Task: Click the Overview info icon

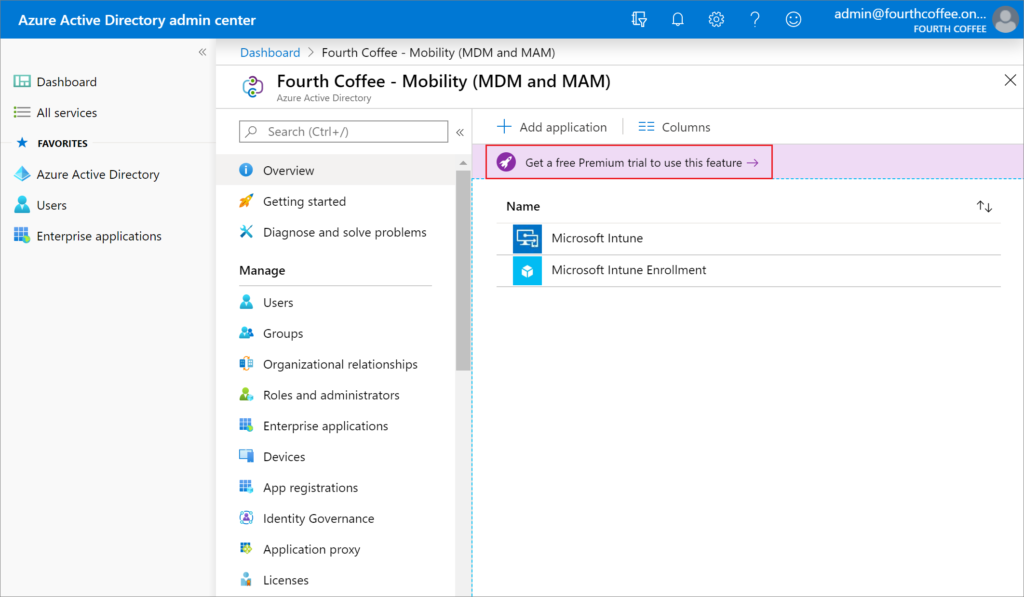Action: 246,170
